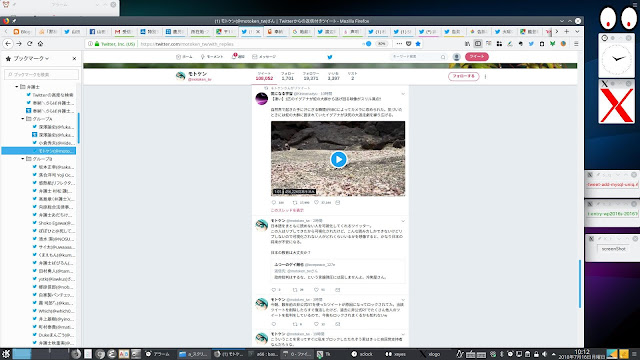Click the Twitter extension icon in toolbar
Image resolution: width=640 pixels, height=360 pixels.
[531, 44]
